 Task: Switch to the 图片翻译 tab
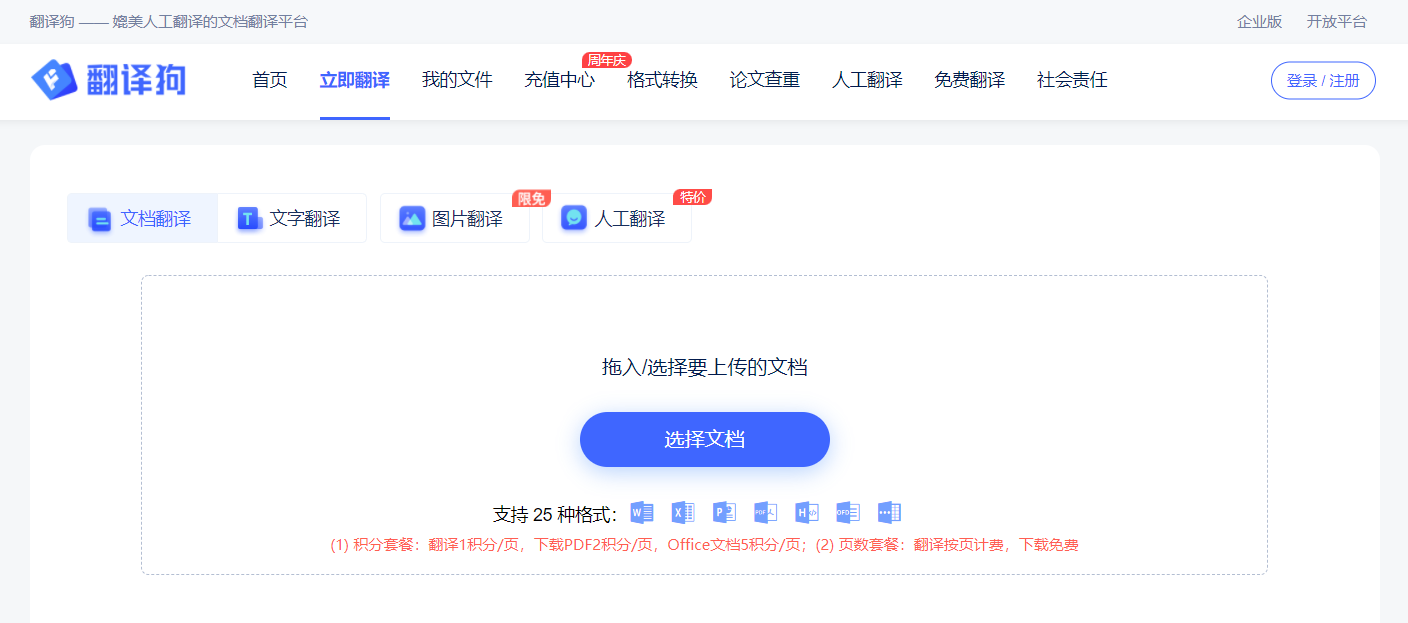[455, 218]
